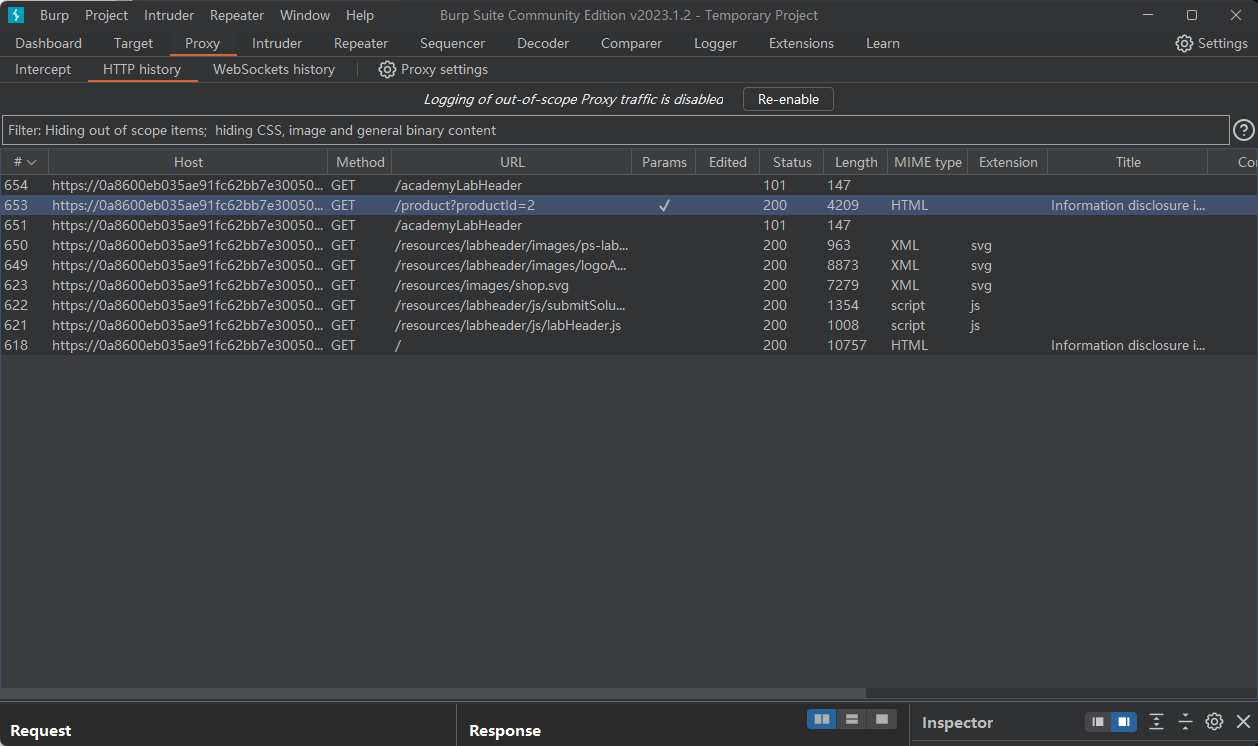Open the Inspector settings gear icon

[1214, 721]
